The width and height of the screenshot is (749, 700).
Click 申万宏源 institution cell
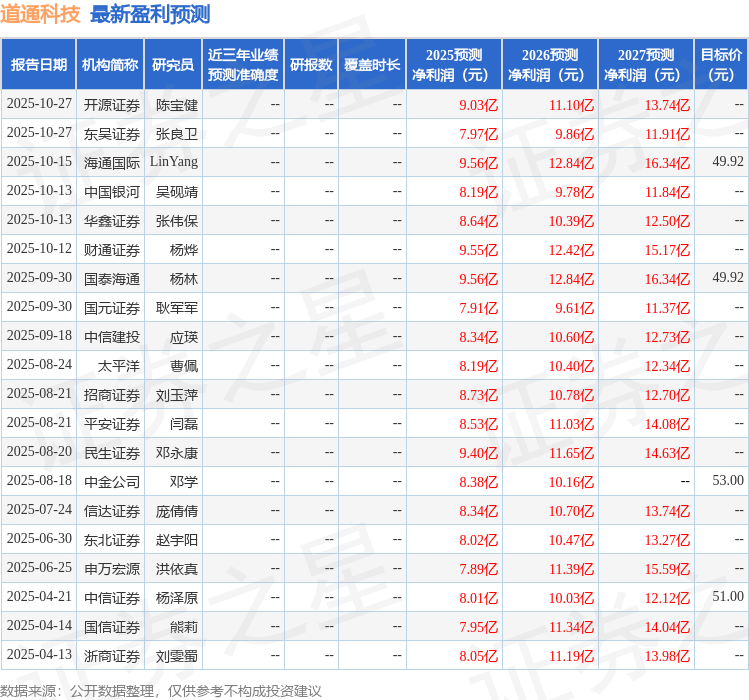[x=112, y=569]
